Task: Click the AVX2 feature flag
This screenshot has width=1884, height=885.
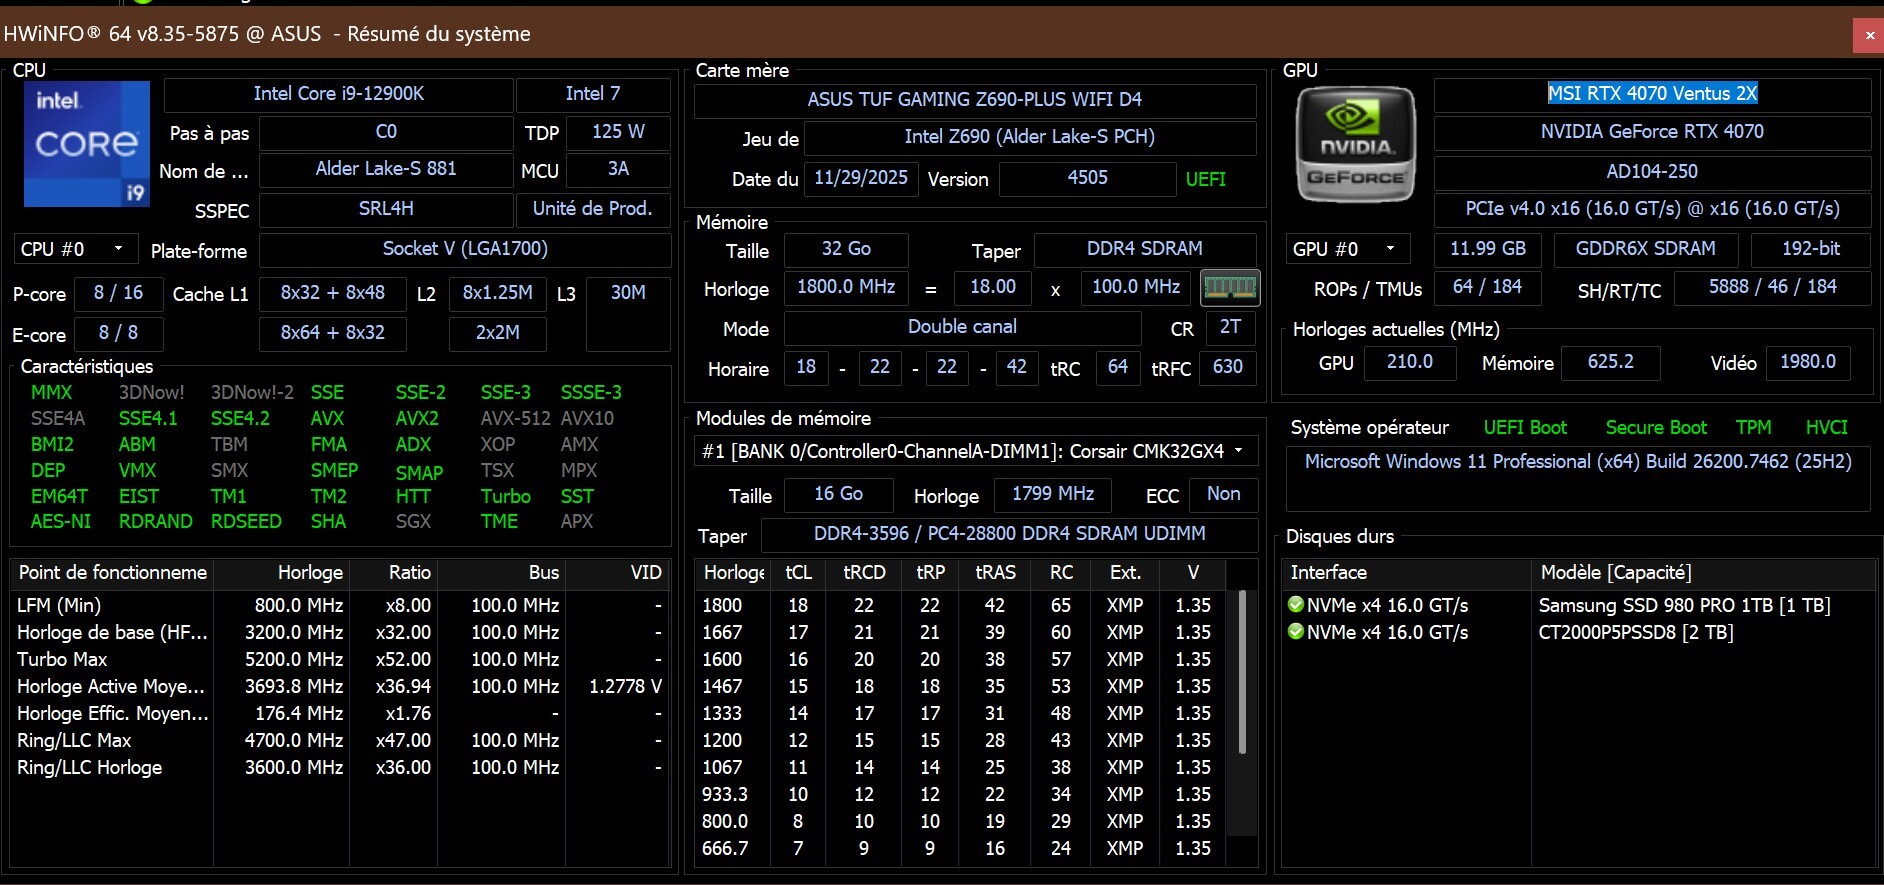Action: [x=417, y=418]
